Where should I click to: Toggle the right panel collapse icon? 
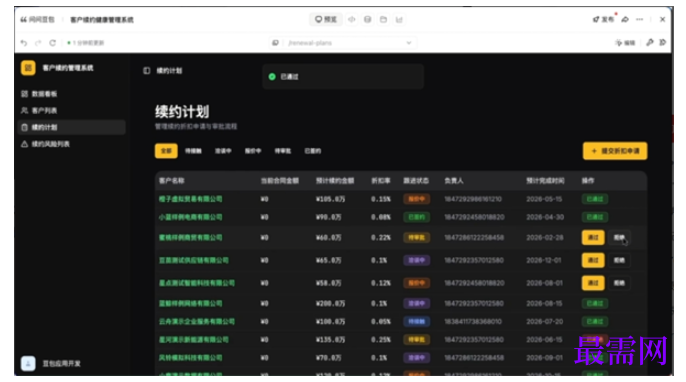(663, 42)
